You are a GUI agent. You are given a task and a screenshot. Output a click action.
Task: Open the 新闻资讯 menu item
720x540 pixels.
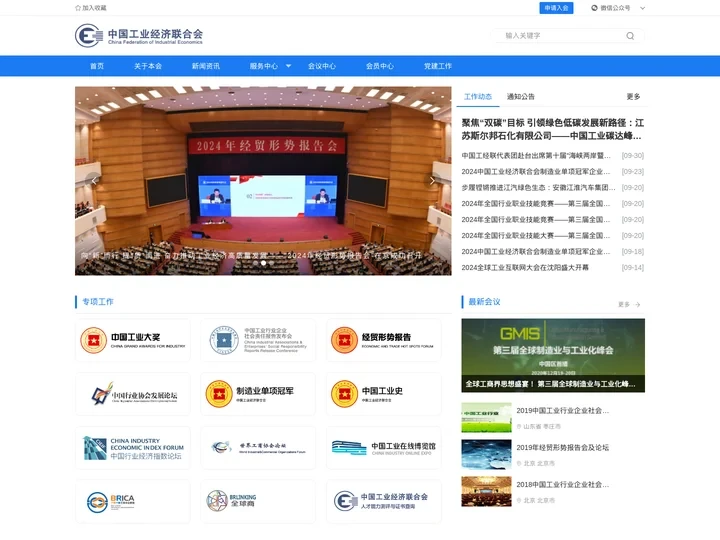(x=206, y=66)
